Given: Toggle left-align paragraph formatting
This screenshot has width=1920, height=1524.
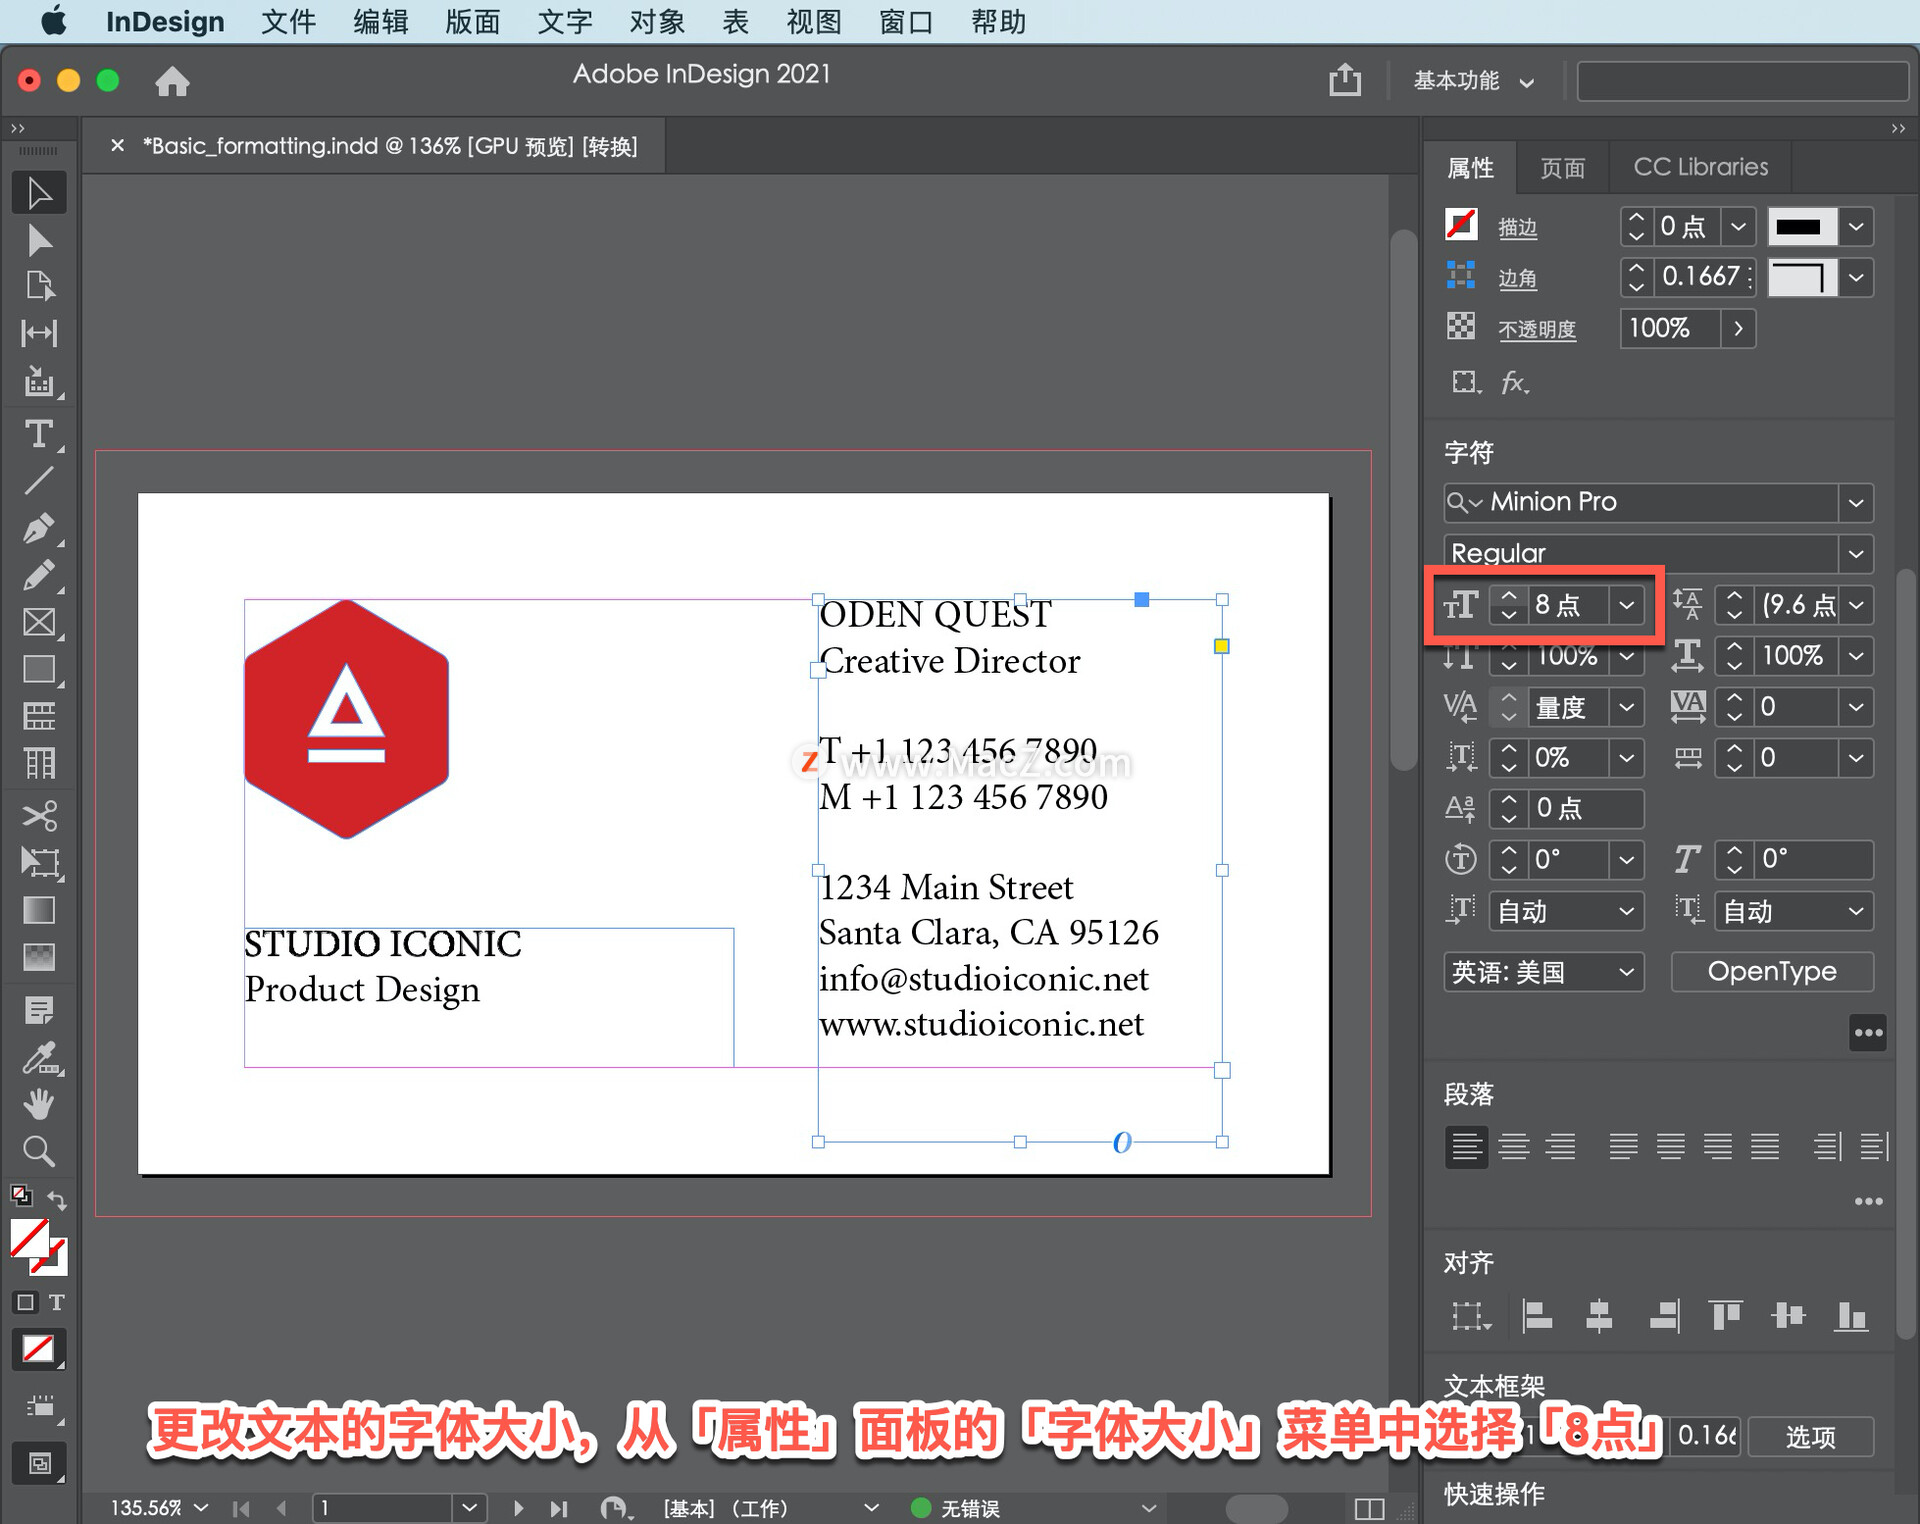Looking at the screenshot, I should 1467,1147.
